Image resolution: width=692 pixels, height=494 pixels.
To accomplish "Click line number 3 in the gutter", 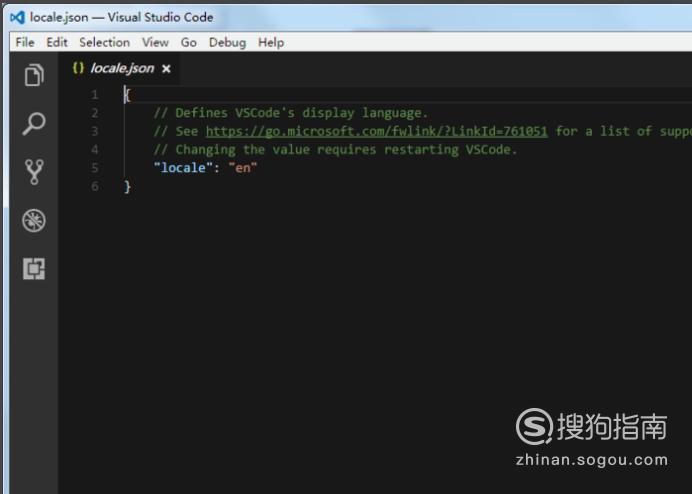I will pos(94,131).
